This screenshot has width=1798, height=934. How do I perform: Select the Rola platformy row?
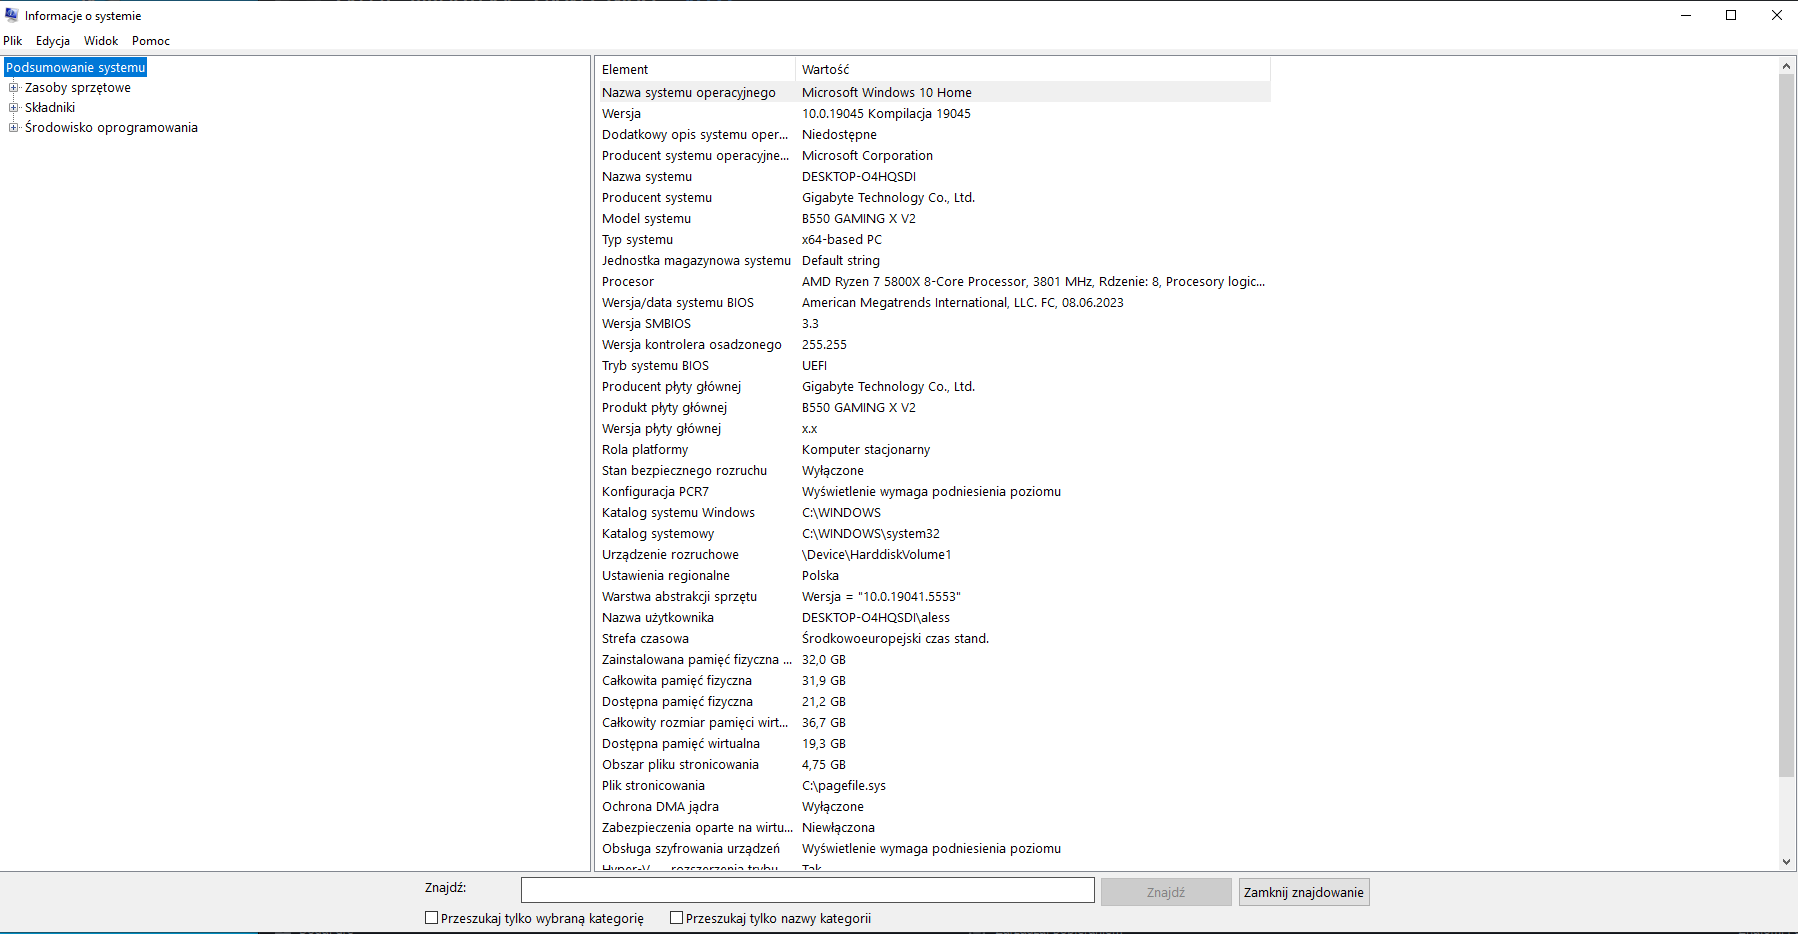(x=933, y=449)
